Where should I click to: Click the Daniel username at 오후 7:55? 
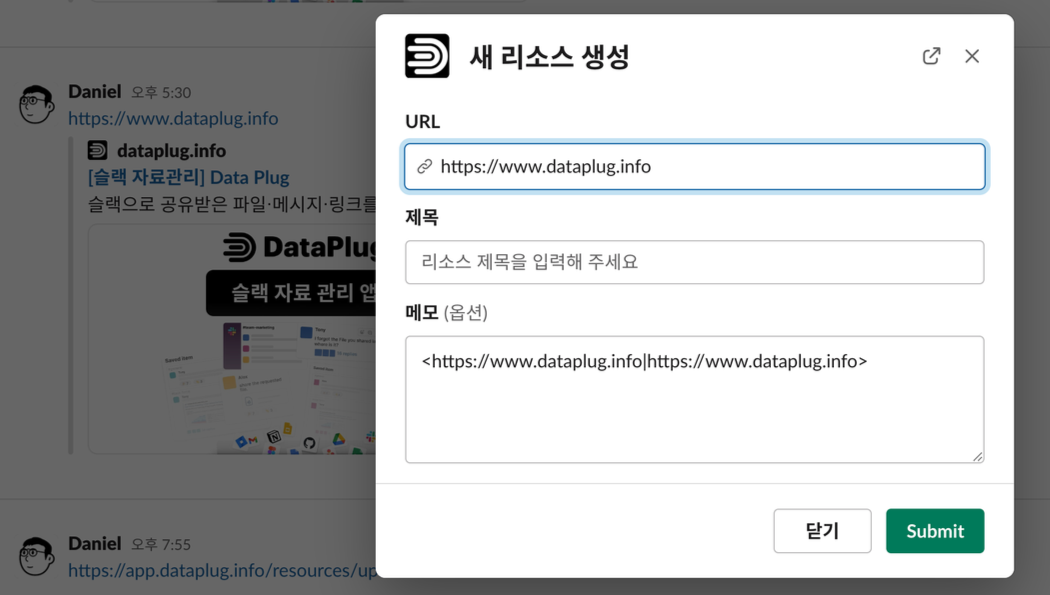point(94,543)
